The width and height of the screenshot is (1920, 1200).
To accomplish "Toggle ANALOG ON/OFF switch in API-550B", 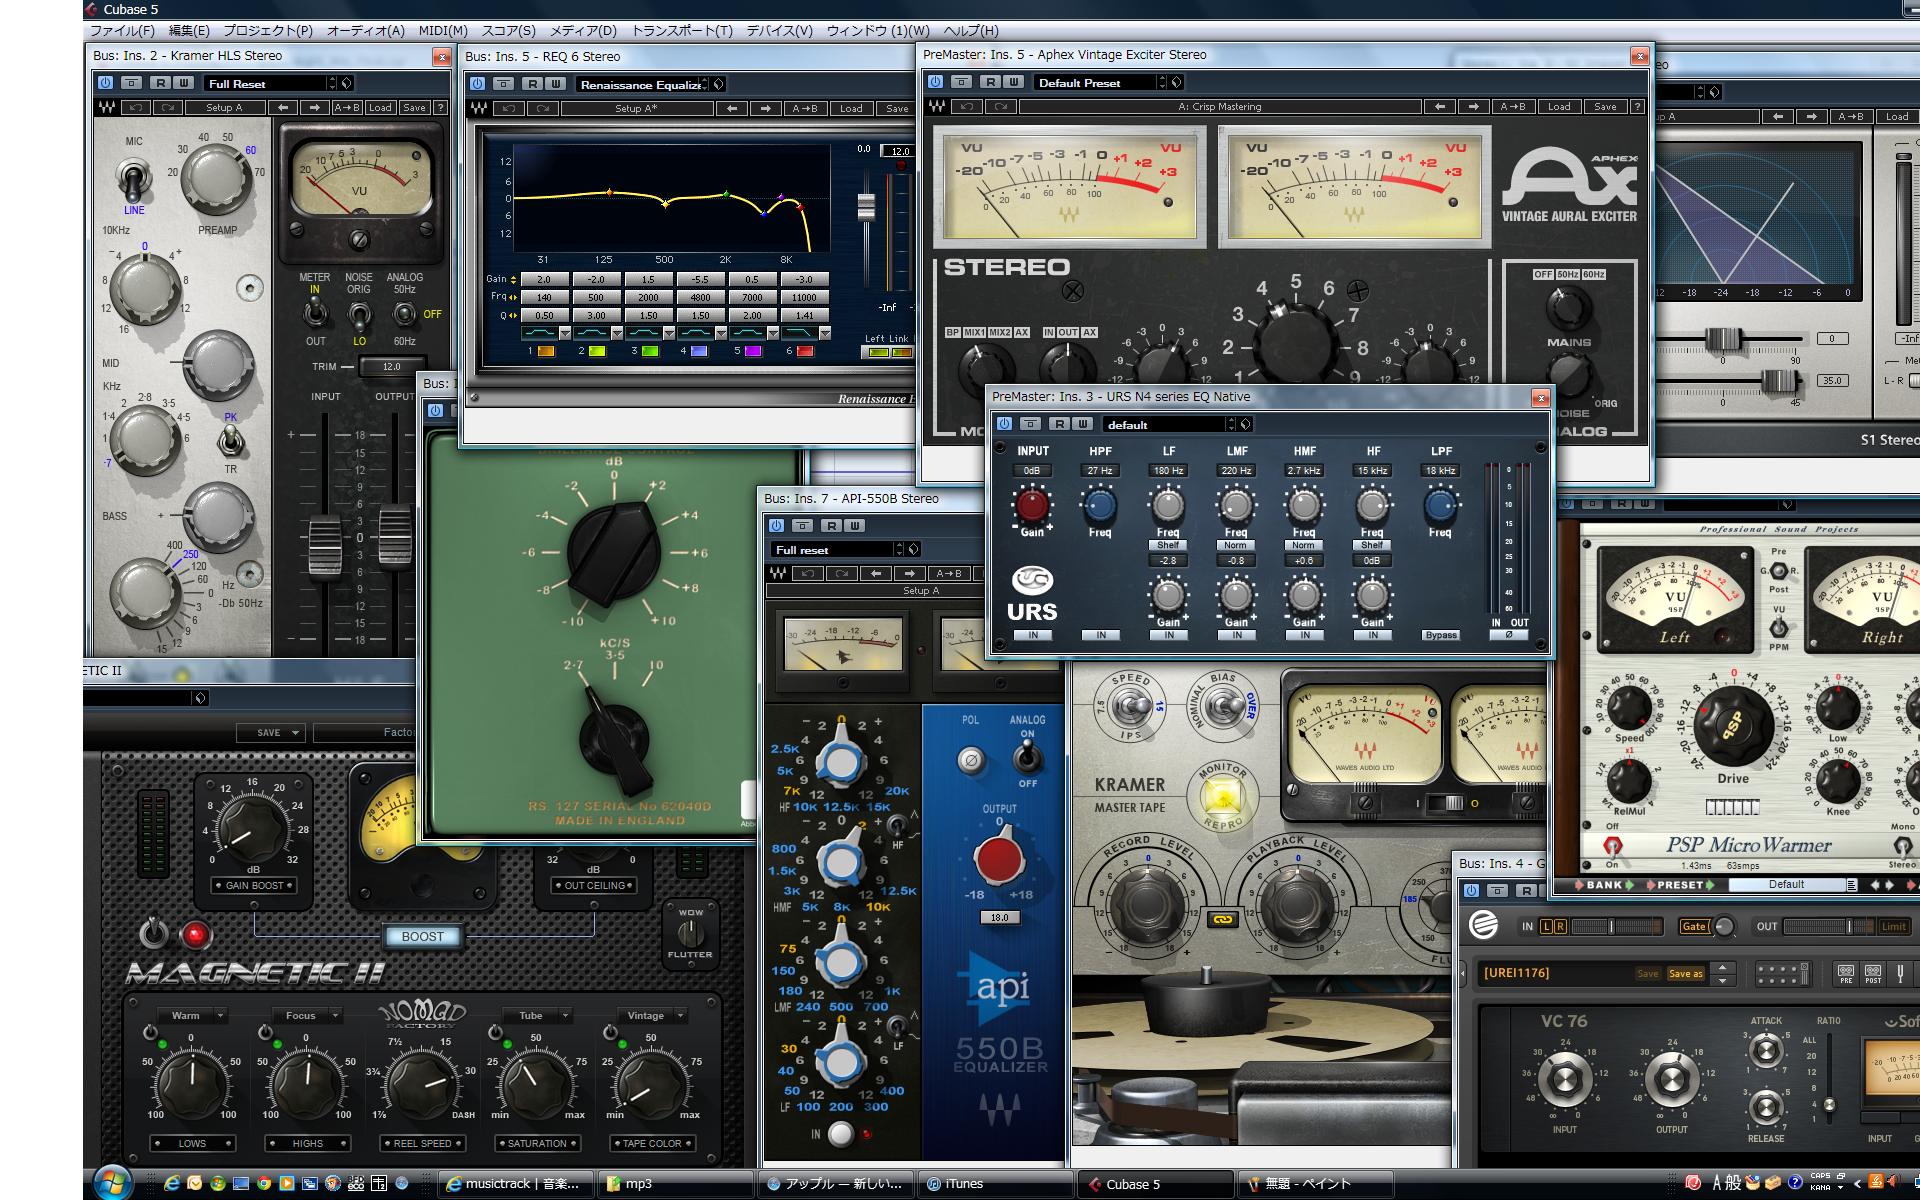I will (1027, 758).
